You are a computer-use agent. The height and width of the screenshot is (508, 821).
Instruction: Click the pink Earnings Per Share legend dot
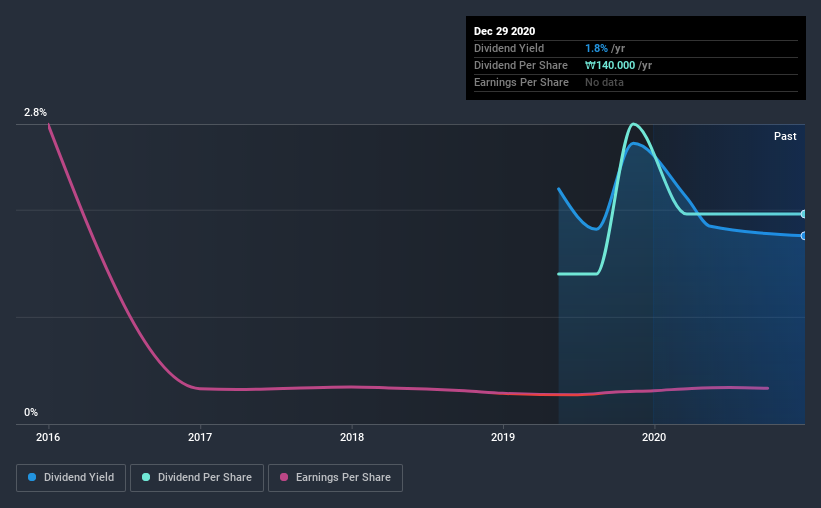pyautogui.click(x=284, y=477)
